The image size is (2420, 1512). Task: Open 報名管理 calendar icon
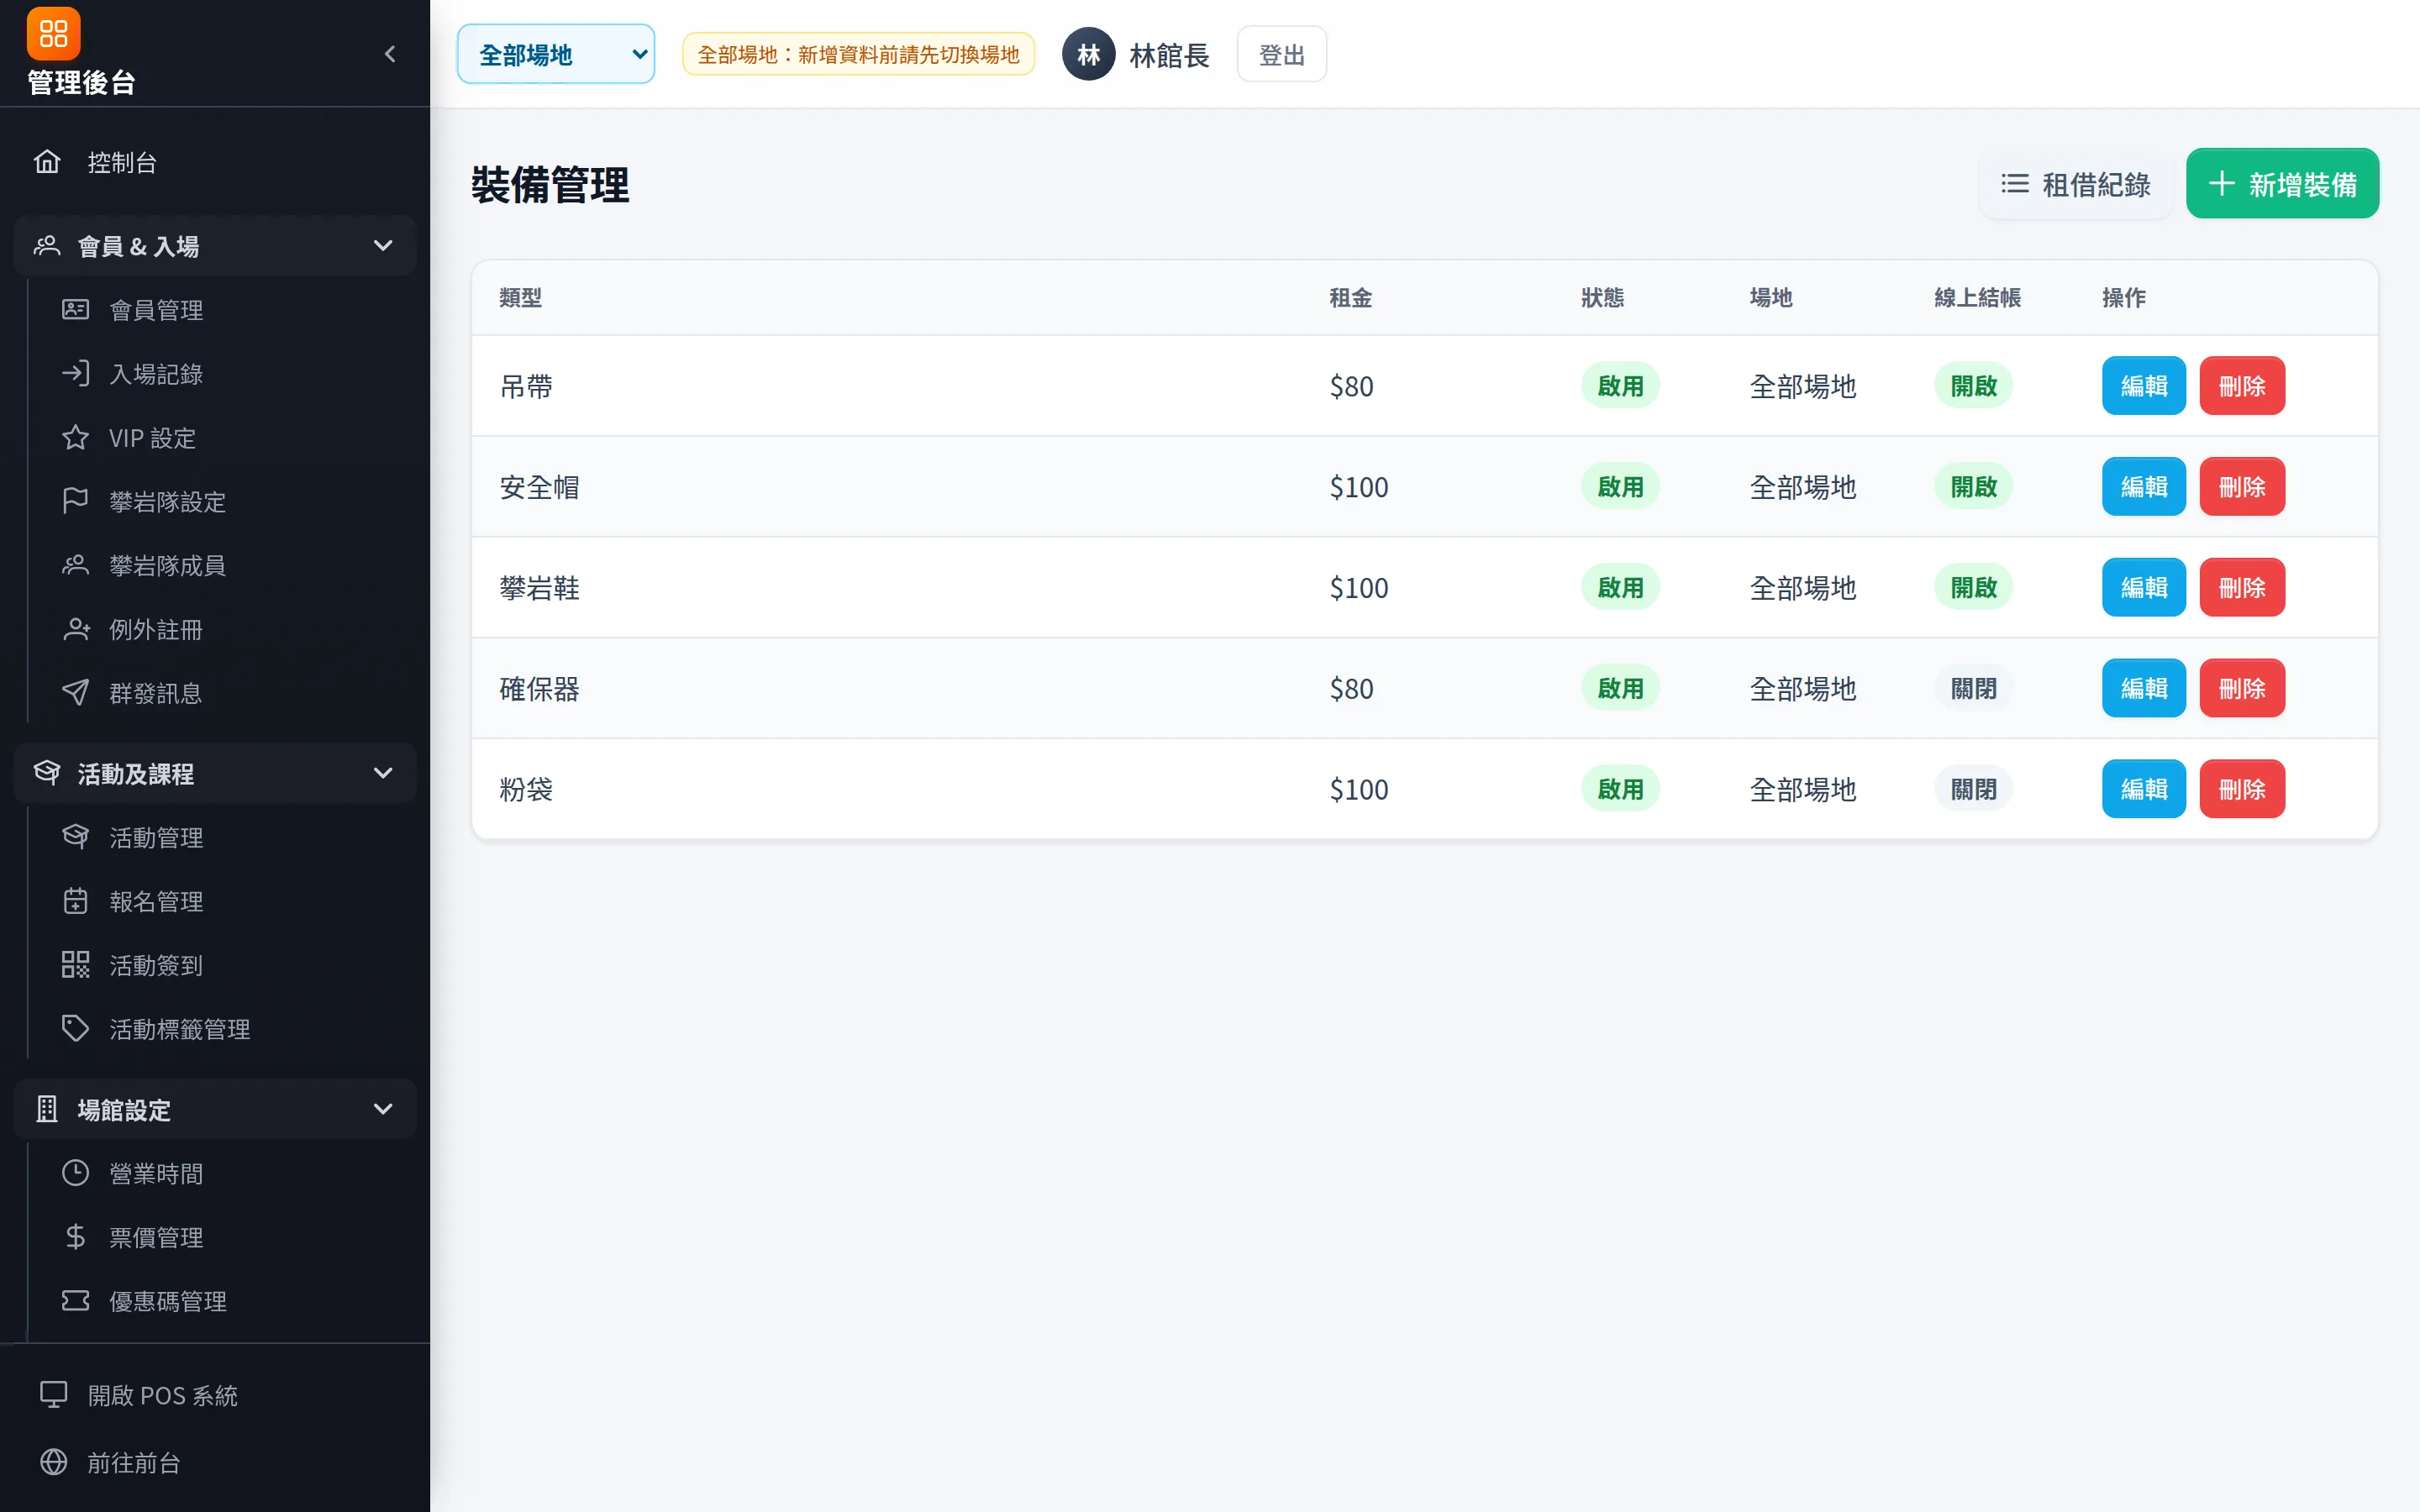click(x=75, y=901)
